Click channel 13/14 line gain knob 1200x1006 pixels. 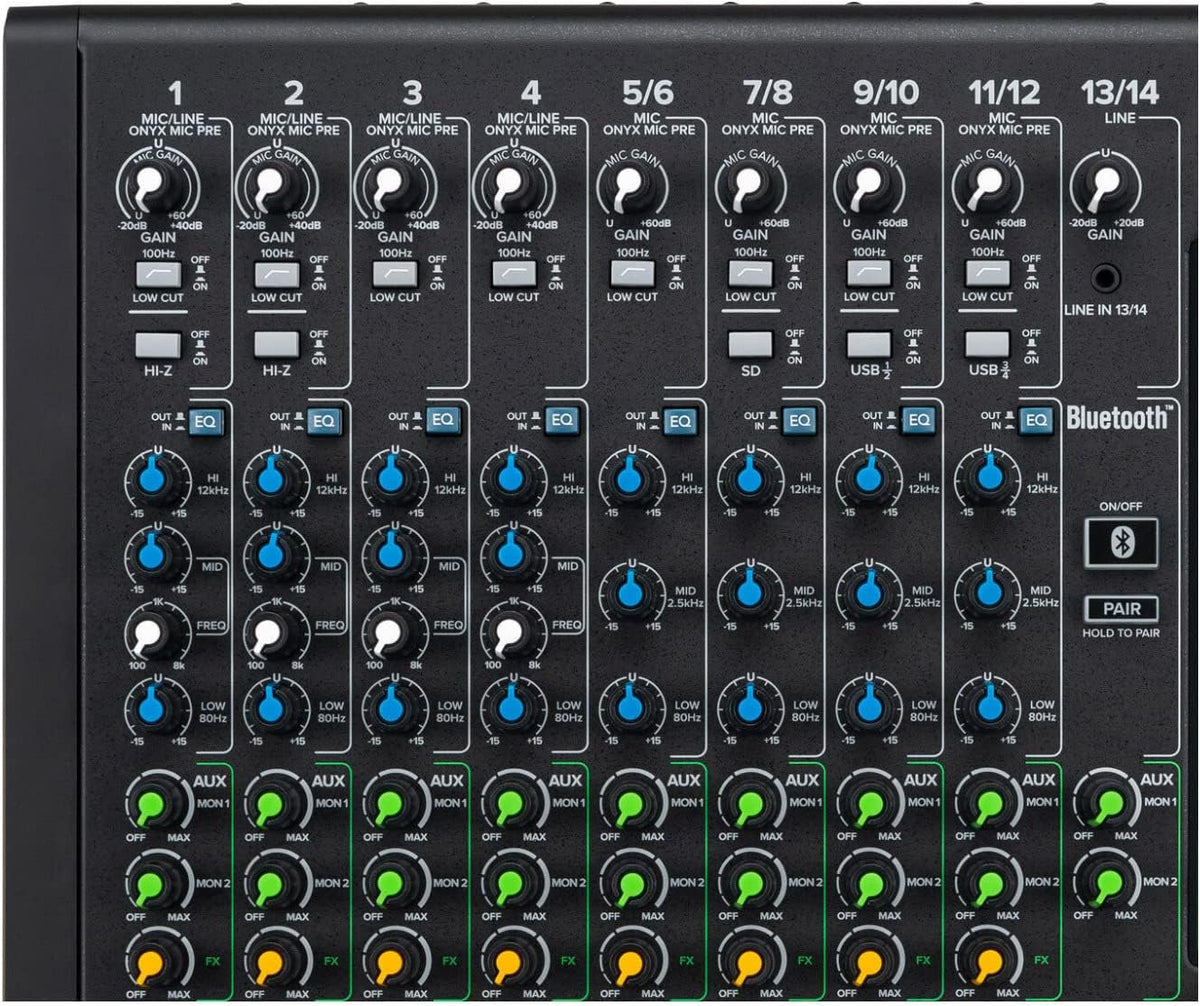(1105, 187)
